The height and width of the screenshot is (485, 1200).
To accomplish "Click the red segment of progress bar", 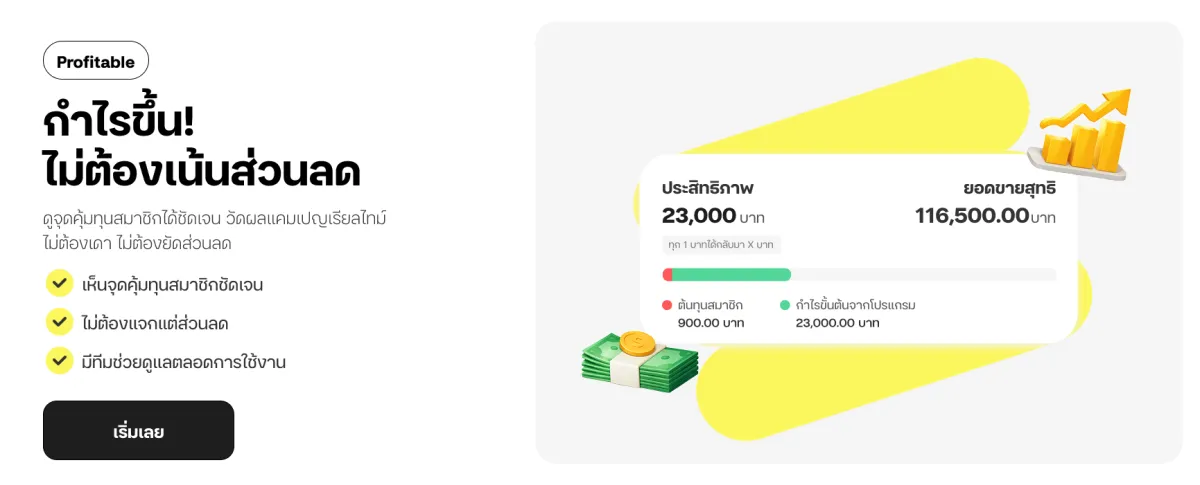I will (x=667, y=274).
